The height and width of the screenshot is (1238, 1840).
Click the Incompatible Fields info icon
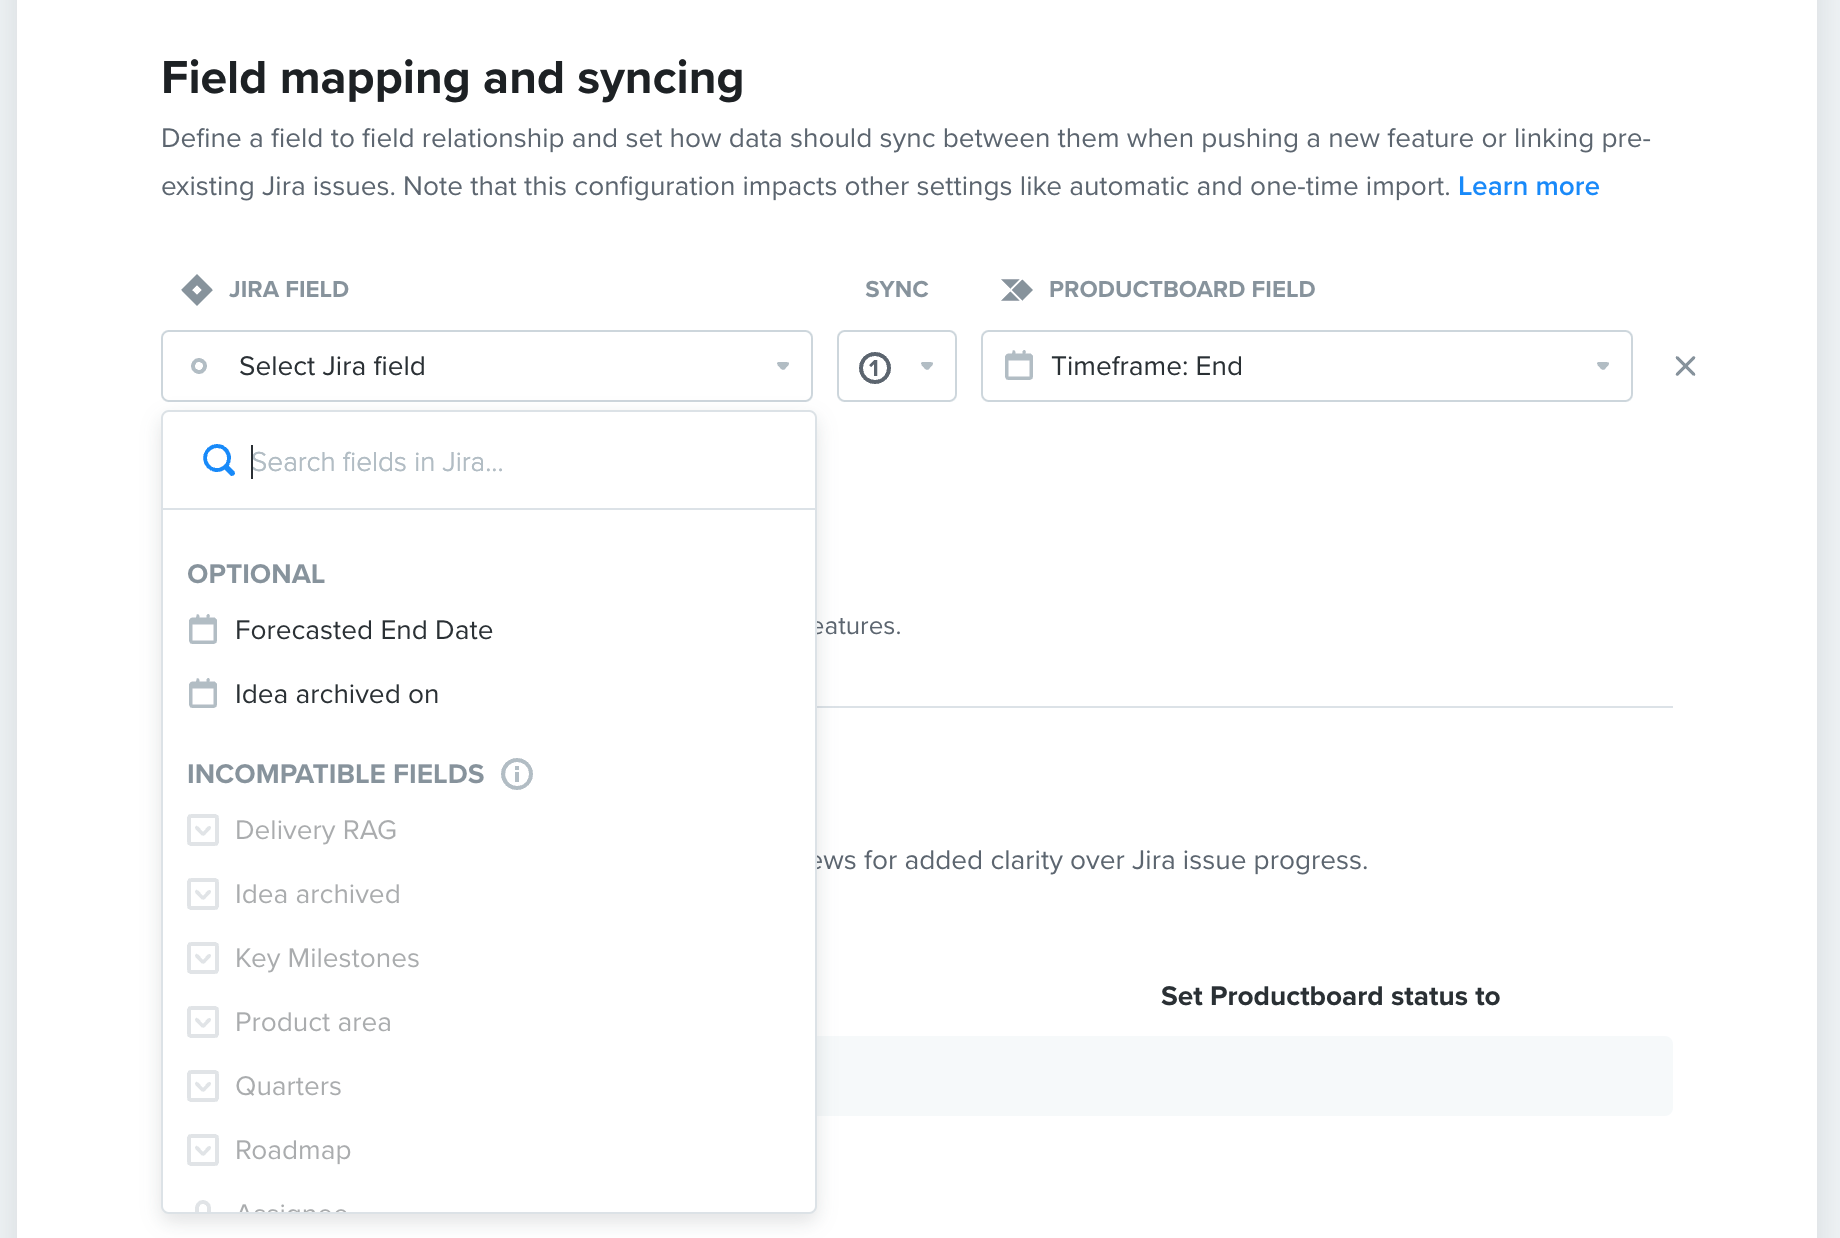coord(517,774)
